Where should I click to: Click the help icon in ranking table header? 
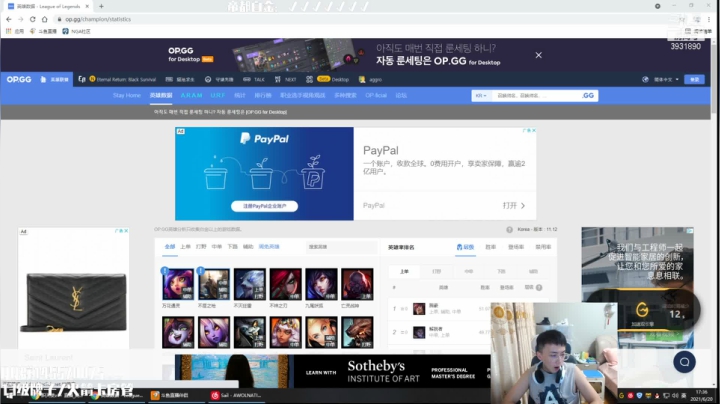[x=539, y=288]
